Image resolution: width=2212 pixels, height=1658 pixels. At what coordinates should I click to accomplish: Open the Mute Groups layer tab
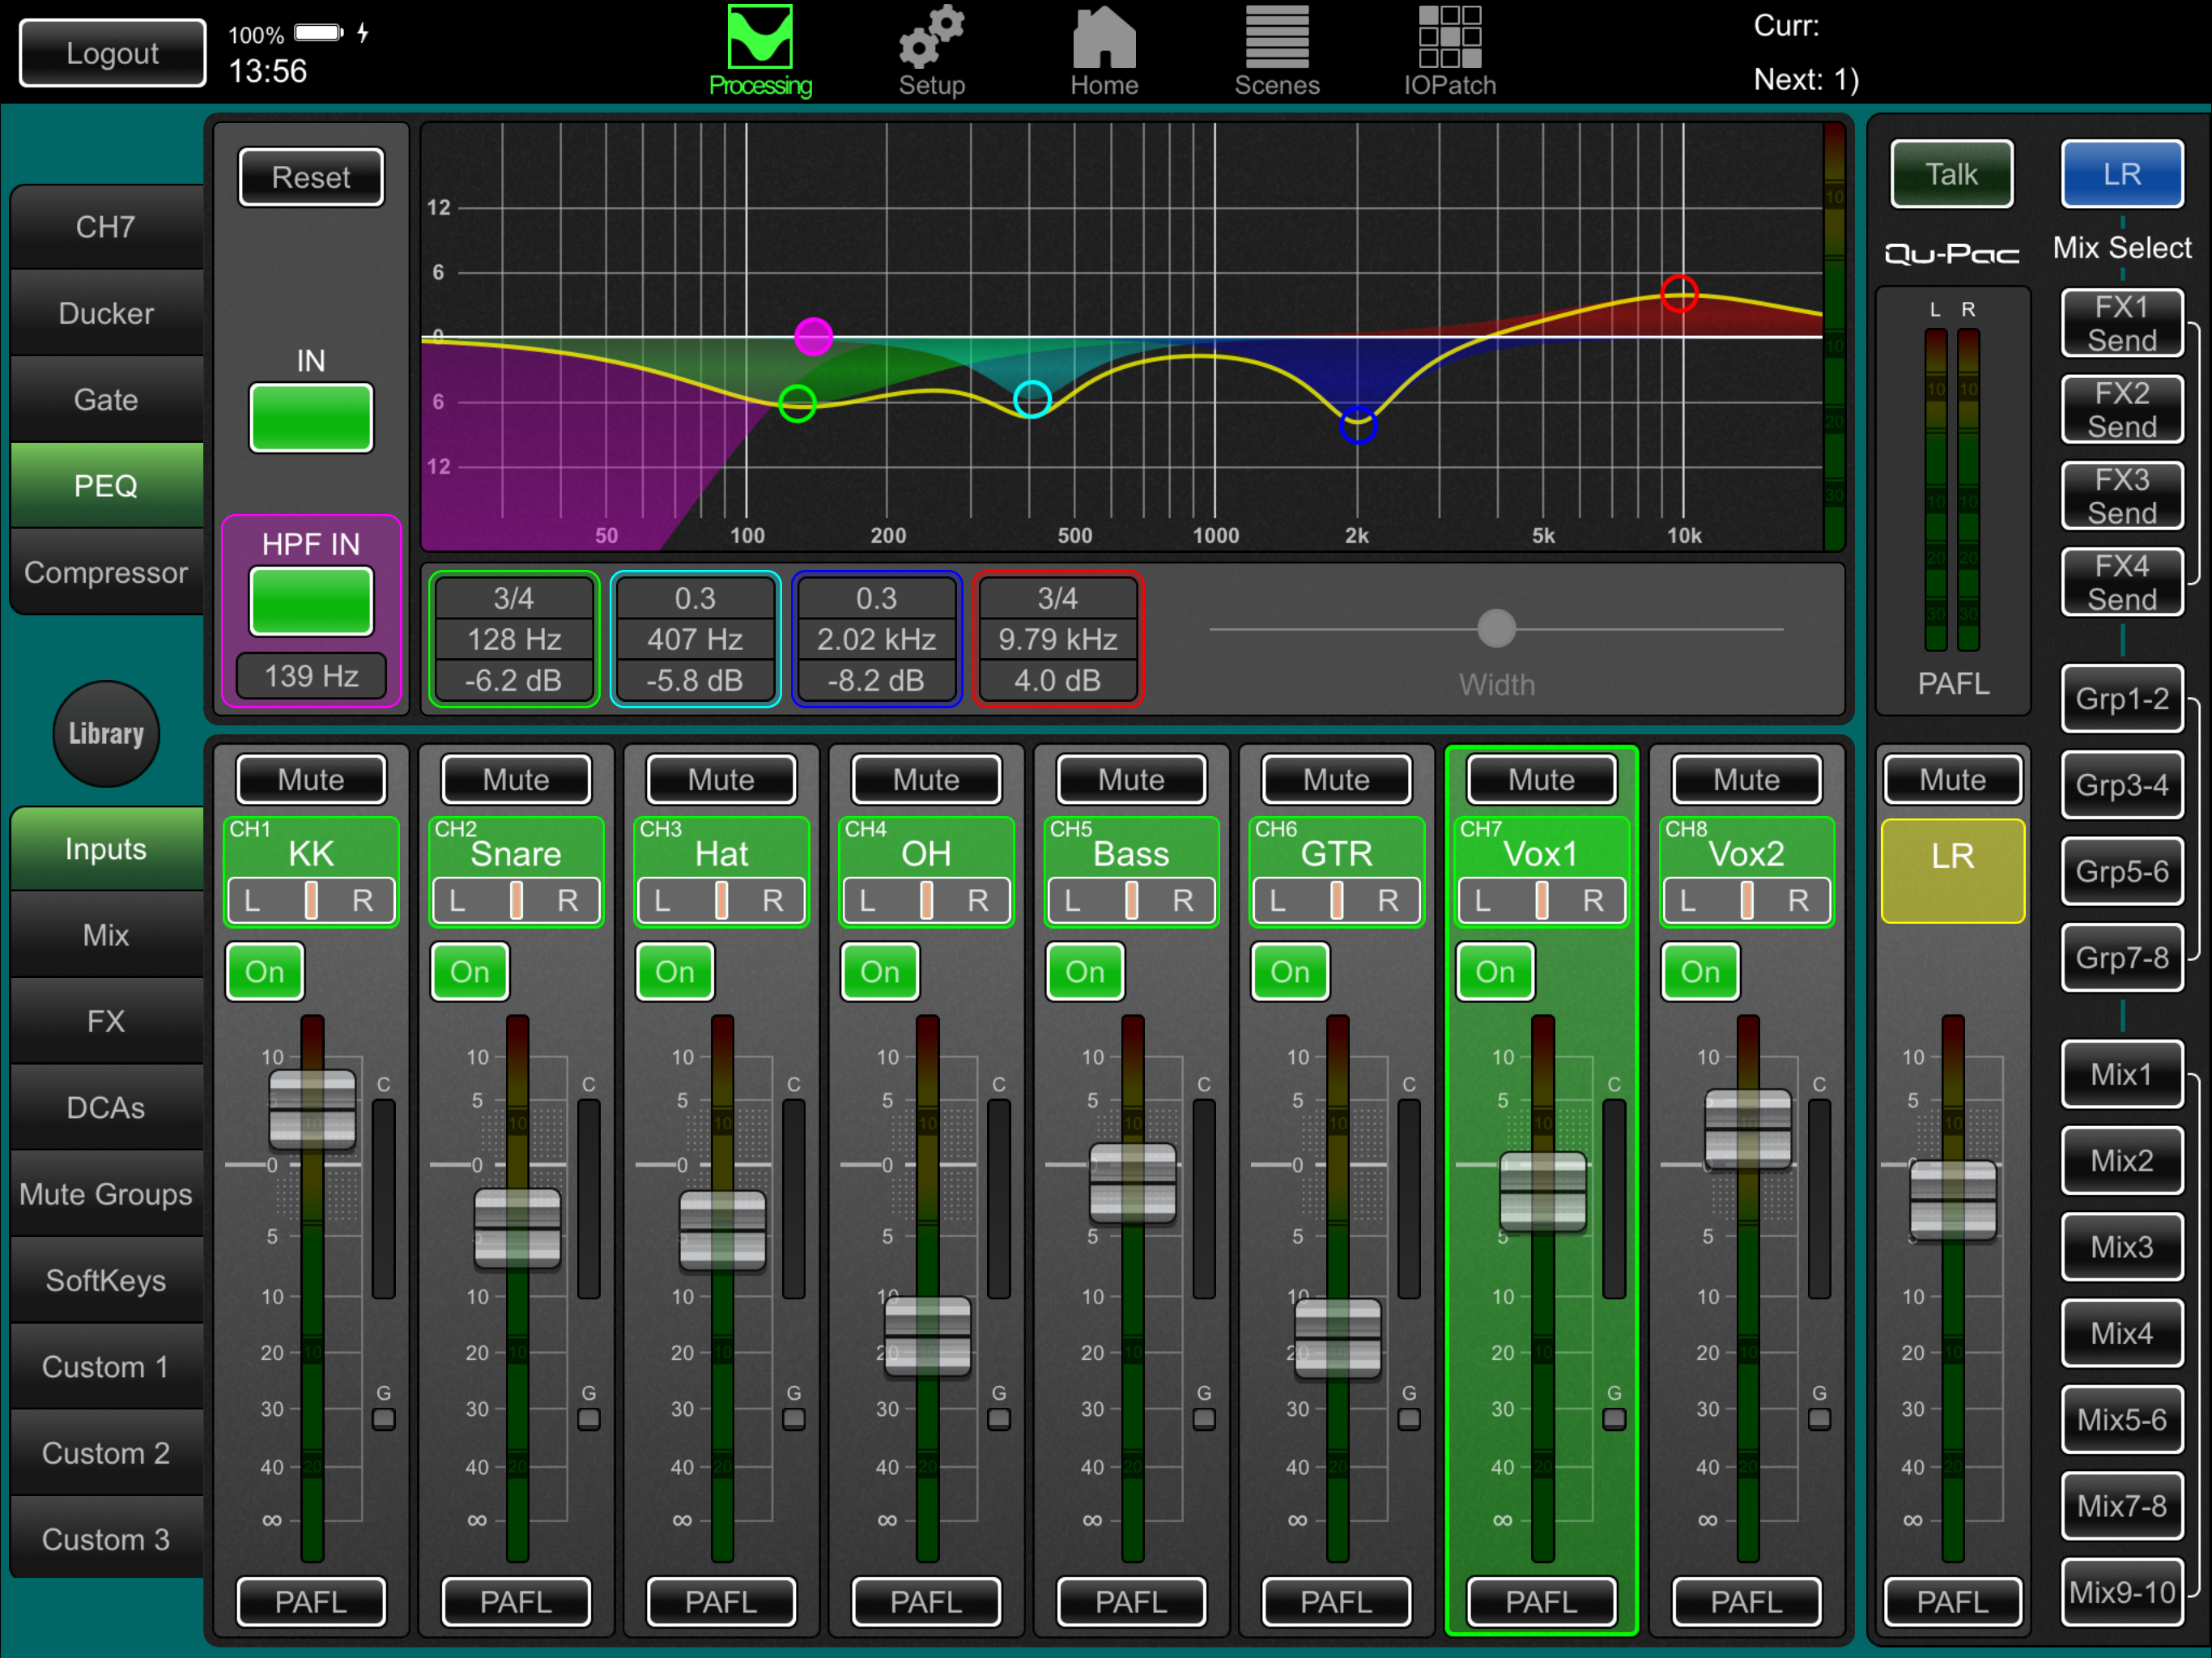click(106, 1194)
